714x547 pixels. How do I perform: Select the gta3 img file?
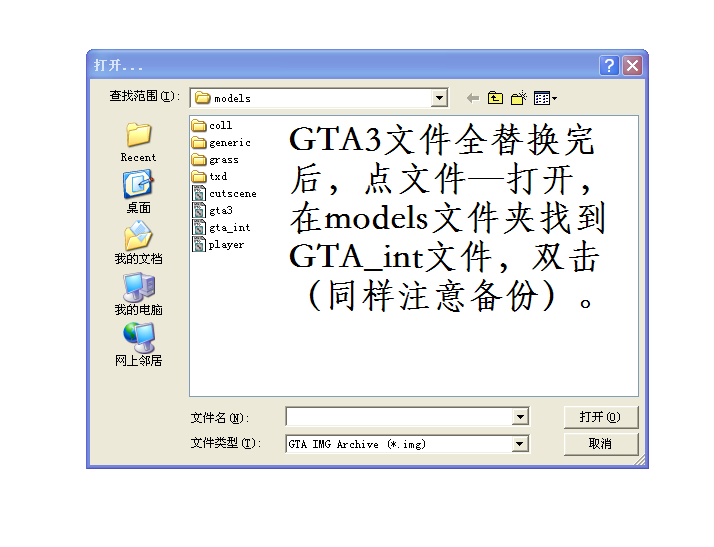(220, 211)
